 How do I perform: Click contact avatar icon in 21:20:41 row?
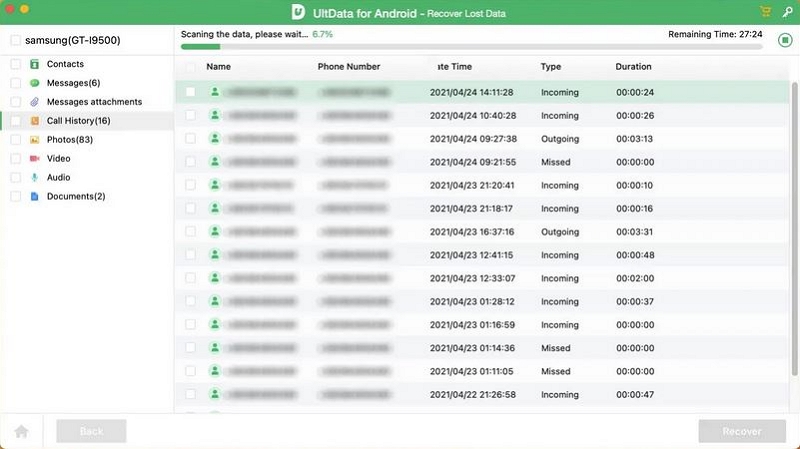tap(215, 185)
